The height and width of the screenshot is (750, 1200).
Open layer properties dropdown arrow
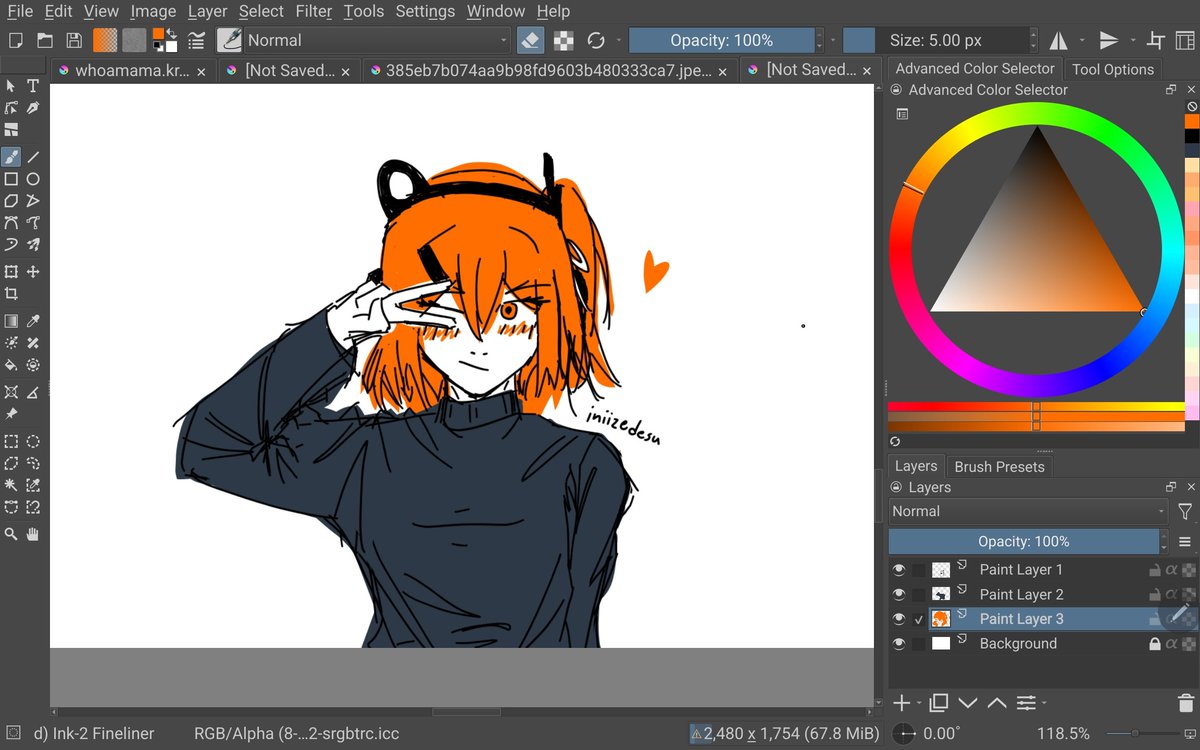(x=1043, y=703)
